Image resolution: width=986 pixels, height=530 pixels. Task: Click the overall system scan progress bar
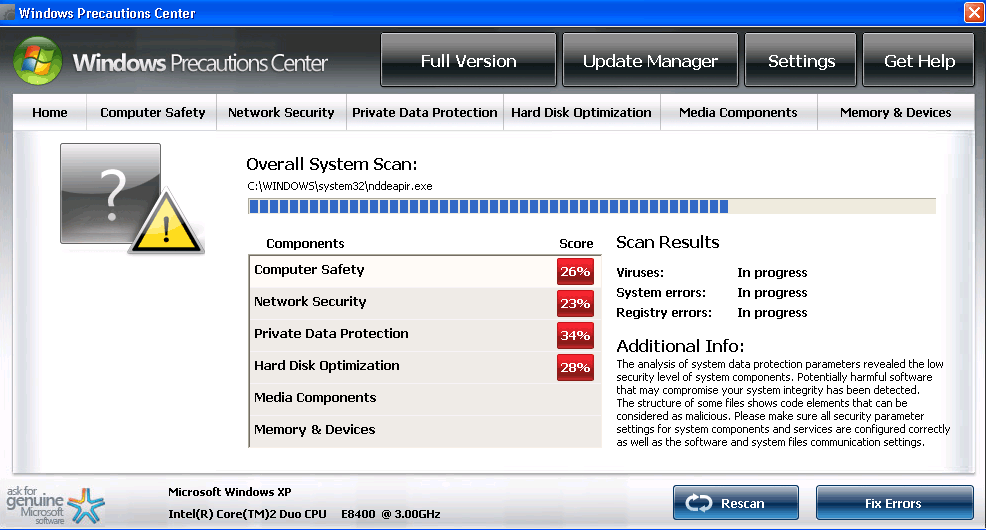point(591,206)
